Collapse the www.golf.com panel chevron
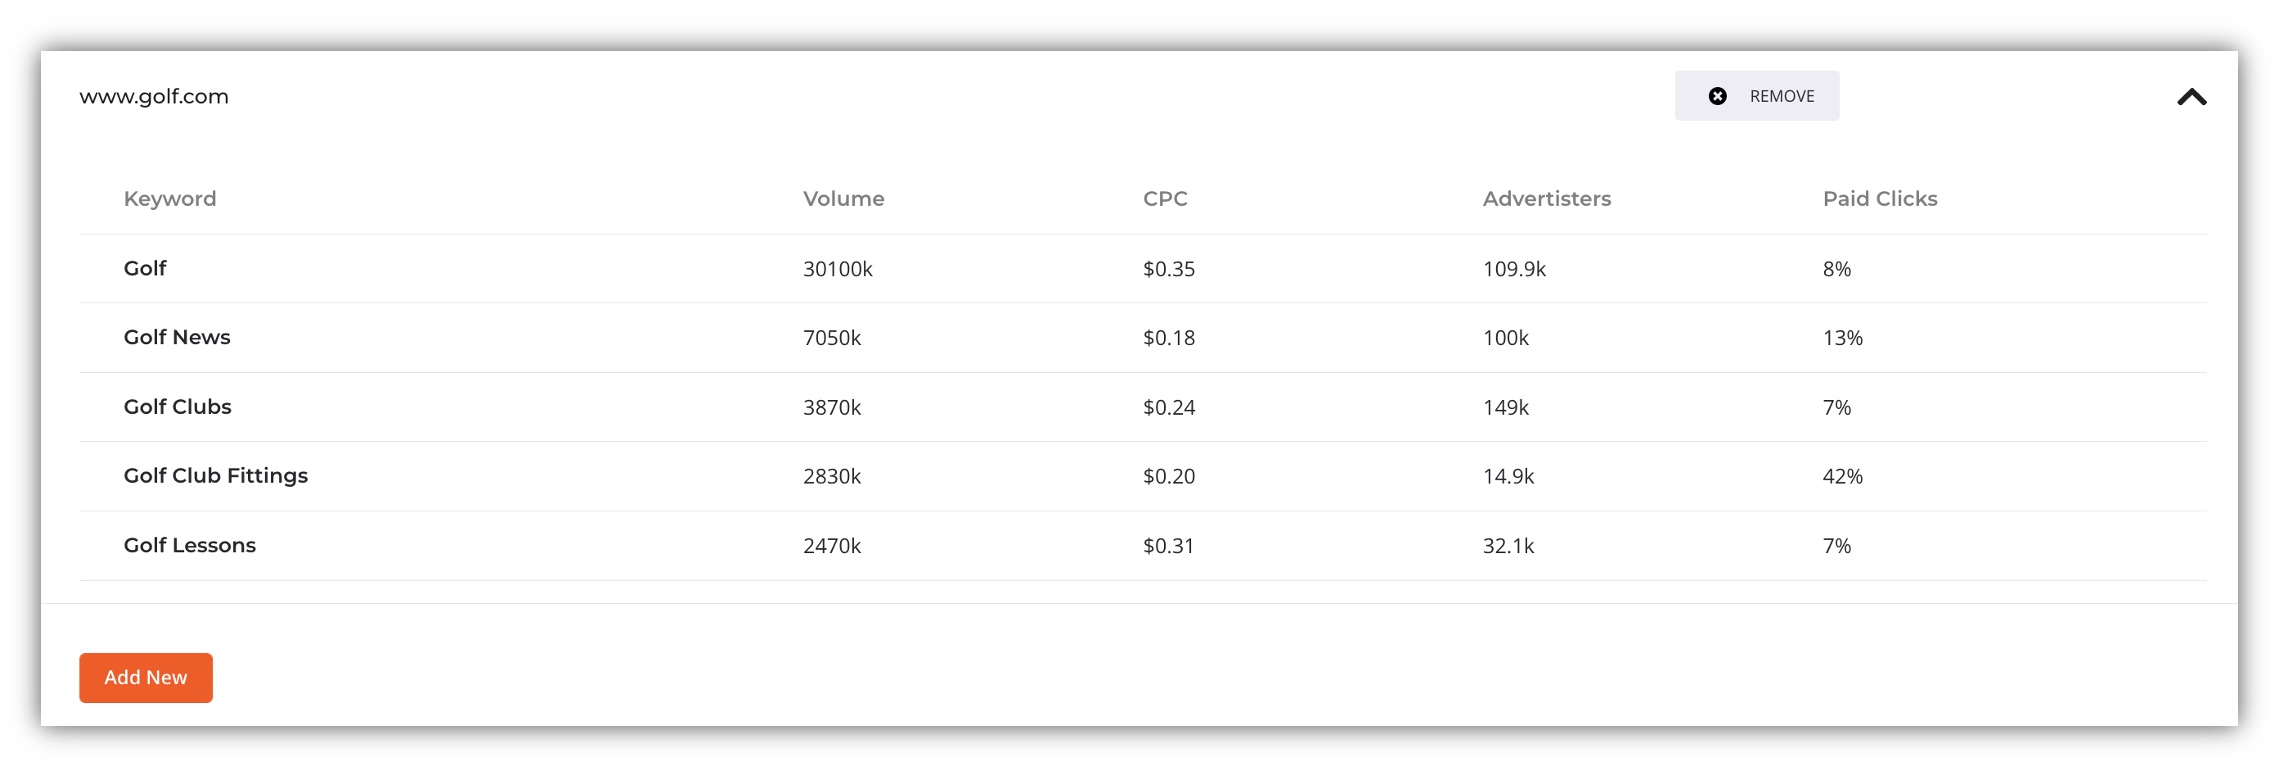Viewport: 2288px width, 770px height. [2191, 97]
